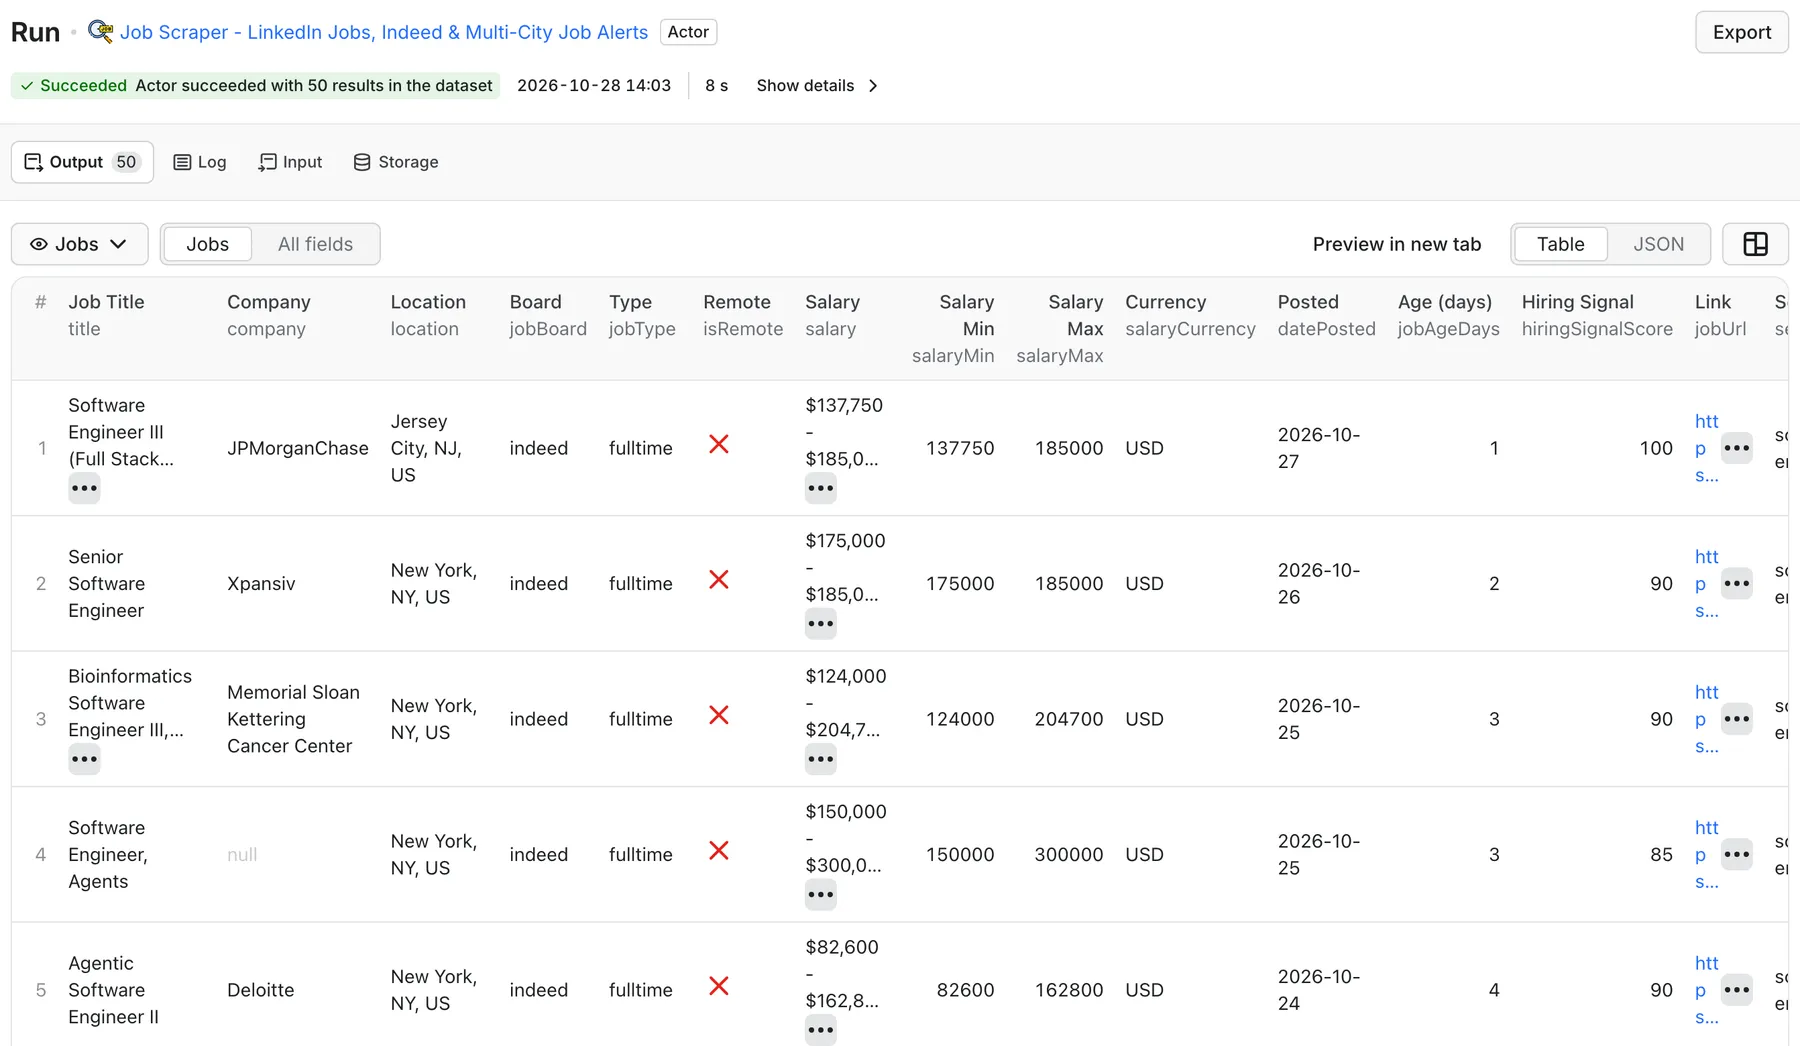Open the table layout columns icon button
This screenshot has width=1800, height=1046.
(x=1755, y=244)
